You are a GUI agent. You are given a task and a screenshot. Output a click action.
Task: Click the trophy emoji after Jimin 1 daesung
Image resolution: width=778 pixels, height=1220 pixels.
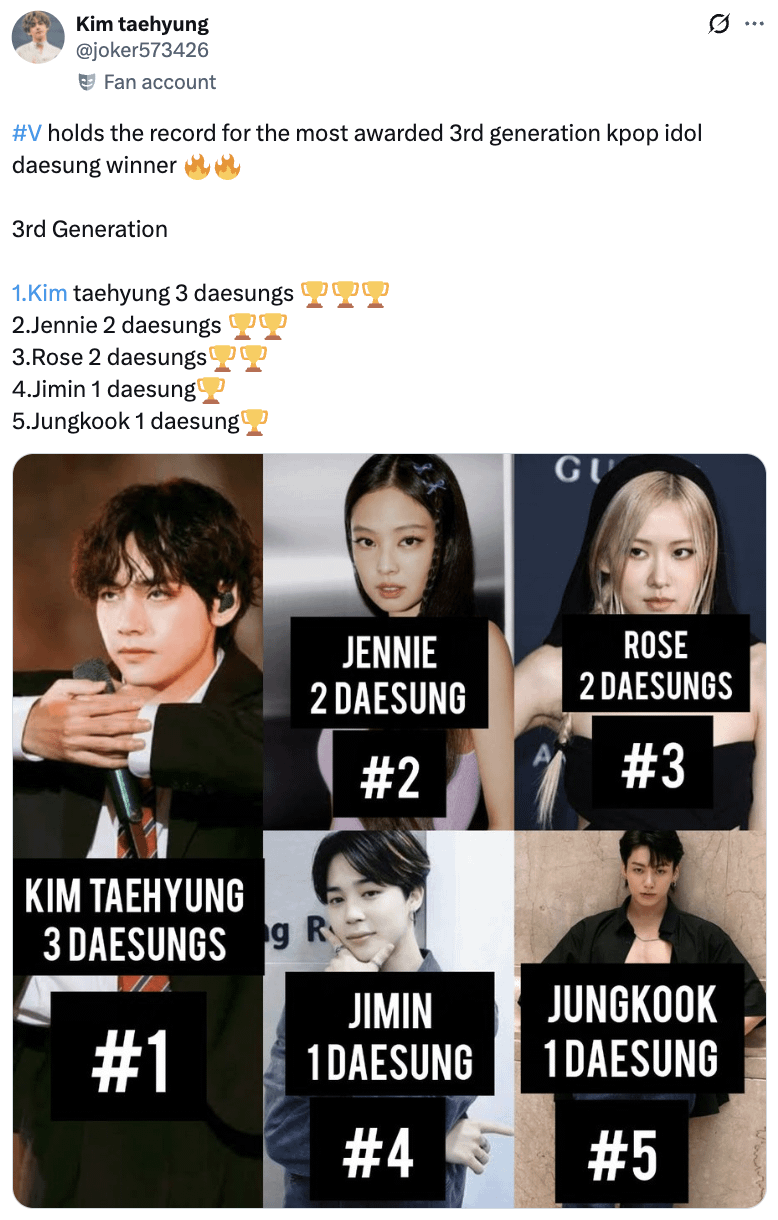(x=211, y=389)
